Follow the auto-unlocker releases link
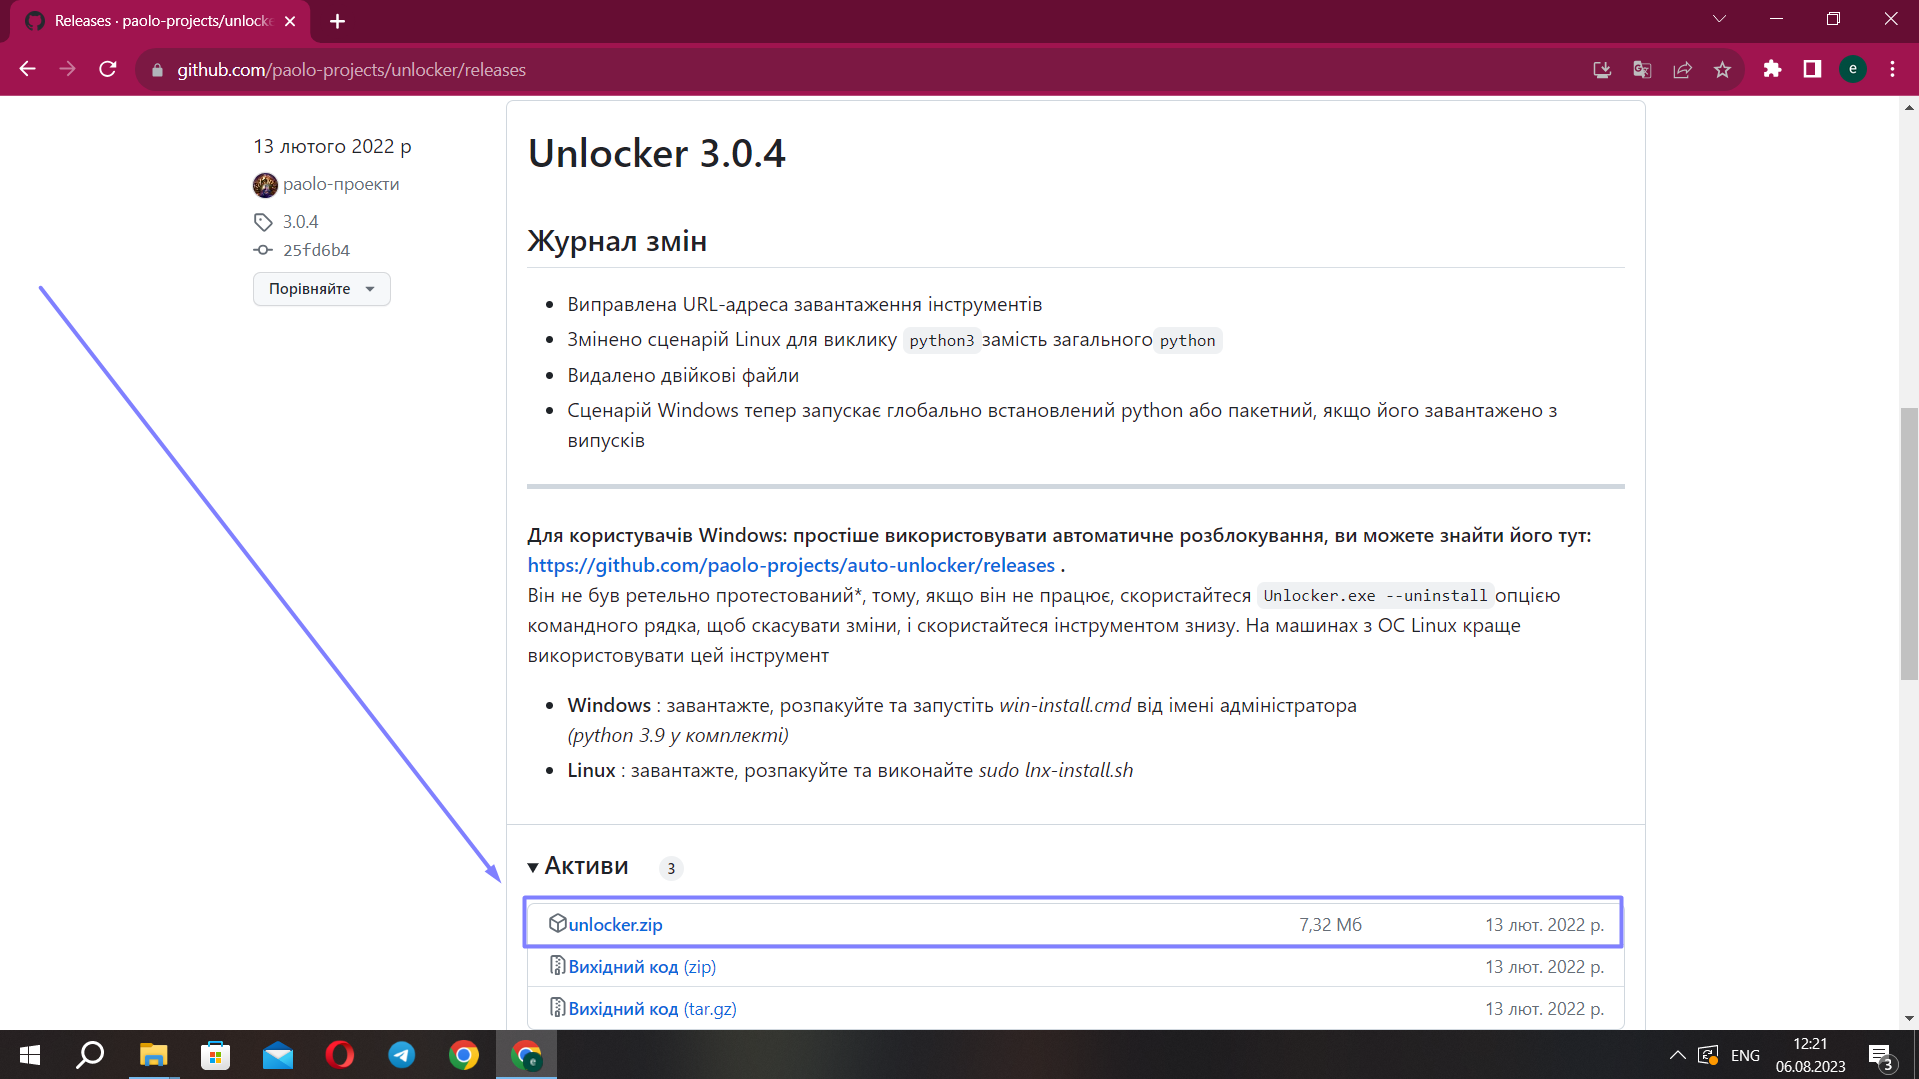Image resolution: width=1919 pixels, height=1079 pixels. [x=791, y=565]
